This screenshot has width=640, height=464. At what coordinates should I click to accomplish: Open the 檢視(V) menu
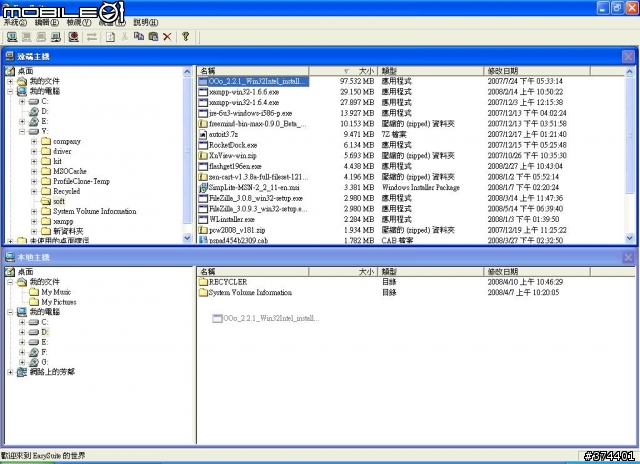click(x=79, y=22)
